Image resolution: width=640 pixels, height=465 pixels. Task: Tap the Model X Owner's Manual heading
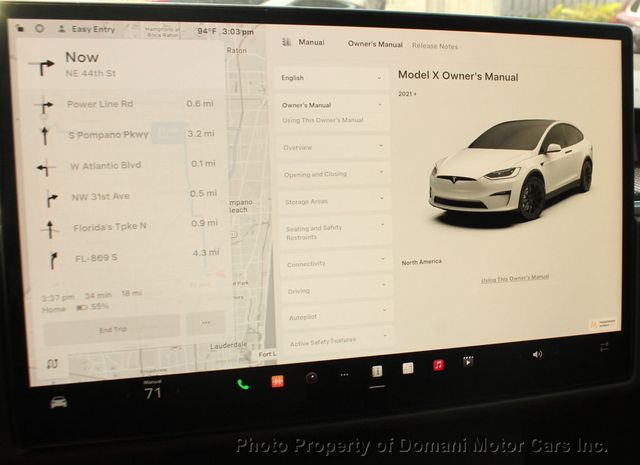coord(458,76)
